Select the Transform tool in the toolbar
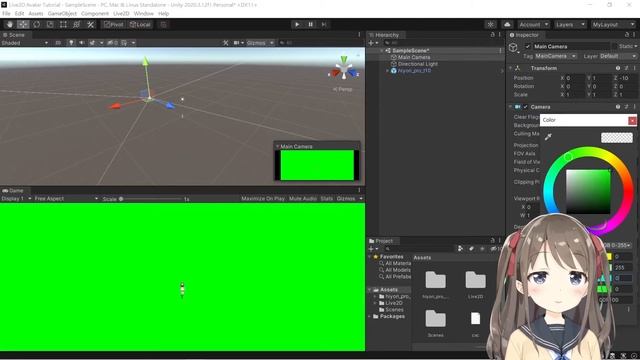640x360 pixels. point(77,24)
